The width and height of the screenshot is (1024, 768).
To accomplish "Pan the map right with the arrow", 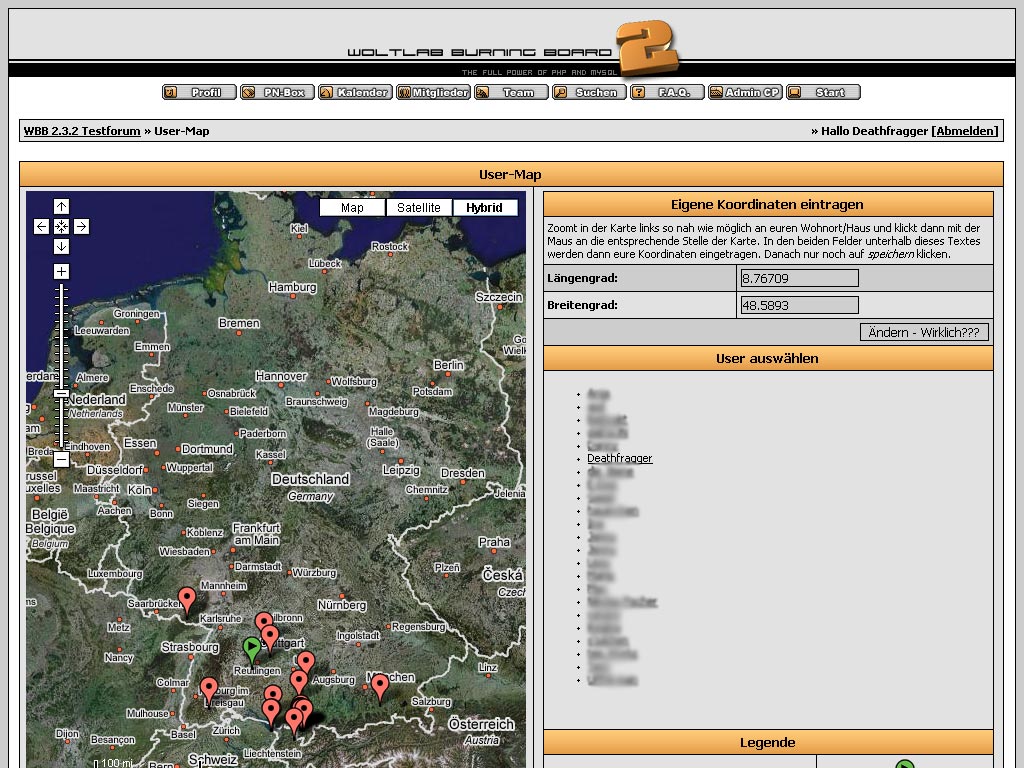I will point(81,227).
